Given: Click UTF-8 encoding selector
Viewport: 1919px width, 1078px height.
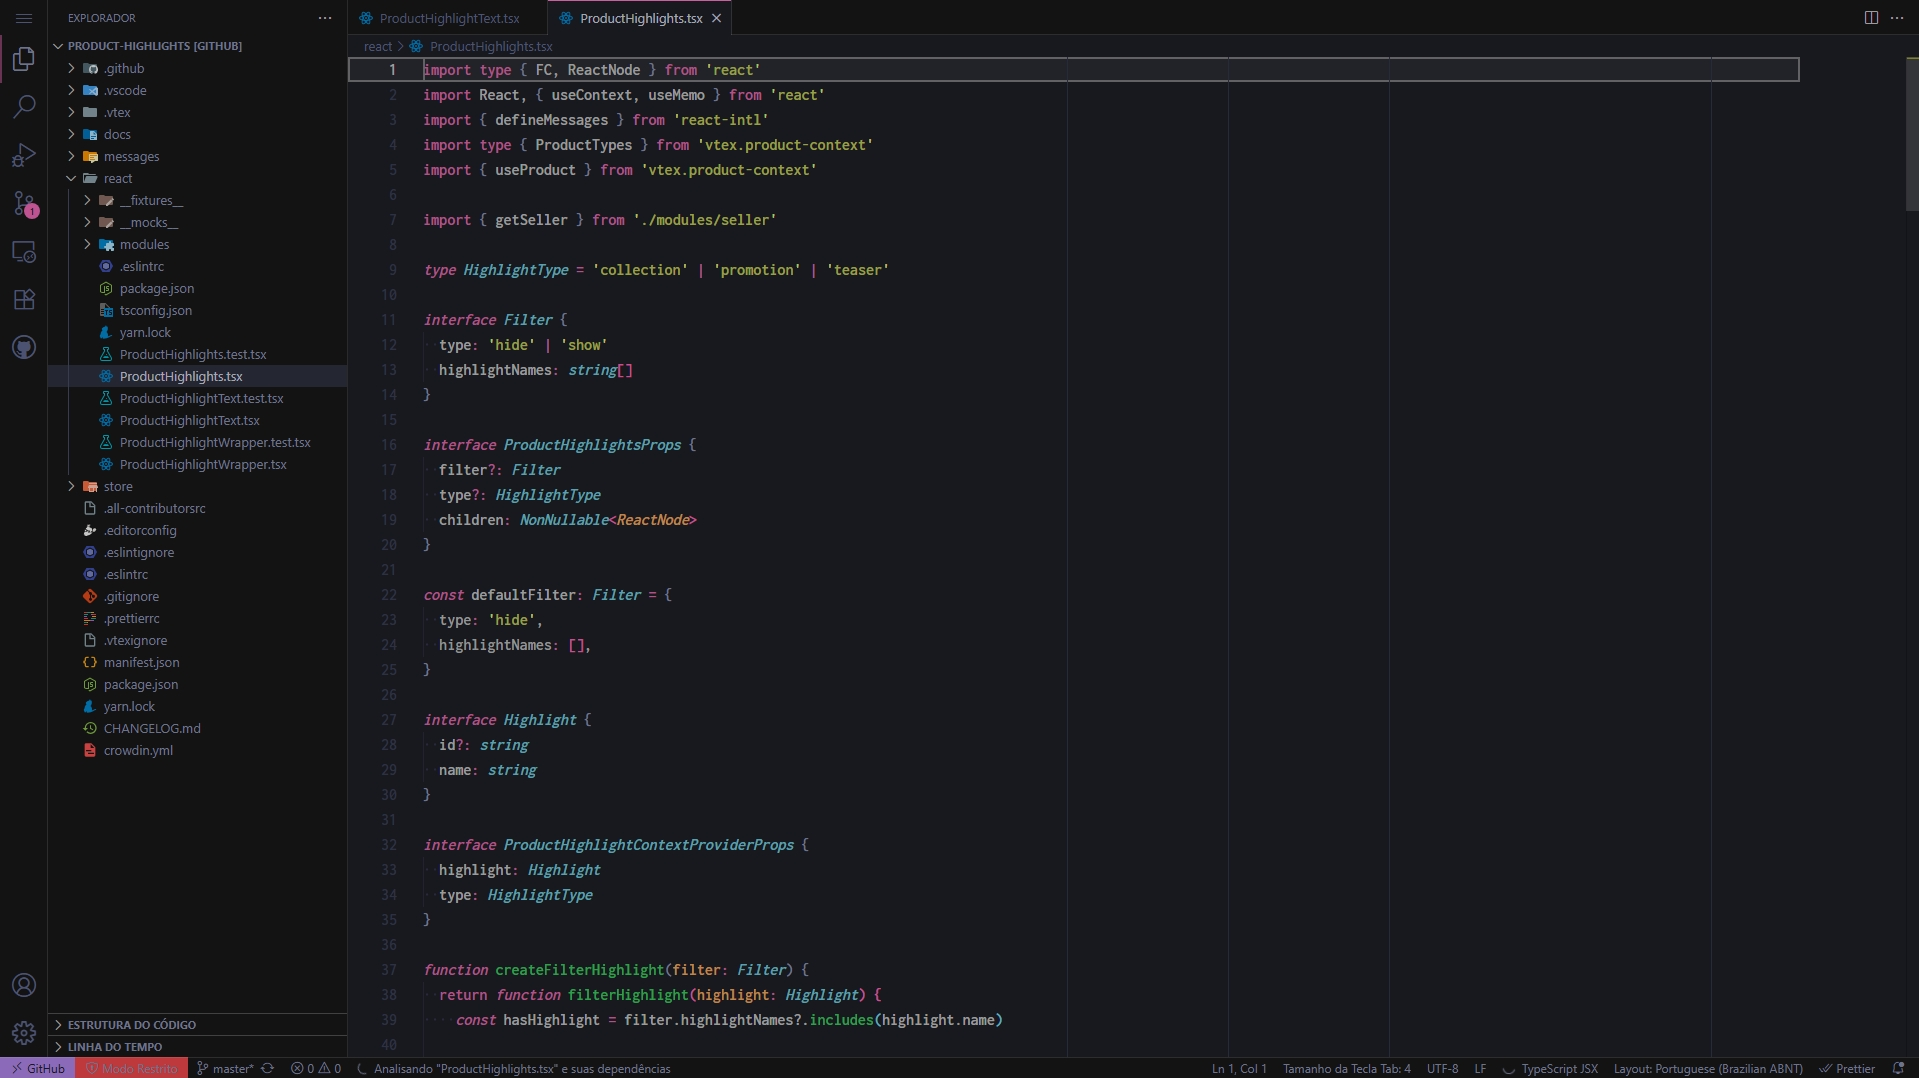Looking at the screenshot, I should point(1442,1068).
